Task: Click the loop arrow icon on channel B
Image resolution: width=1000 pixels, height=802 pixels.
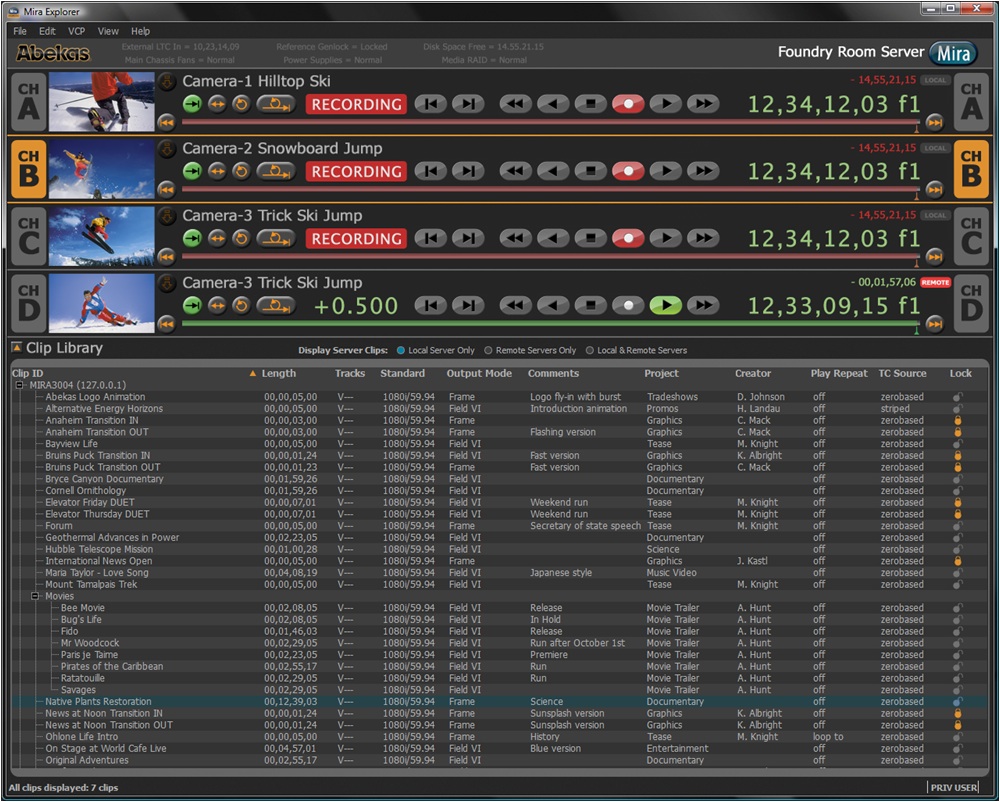Action: point(241,171)
